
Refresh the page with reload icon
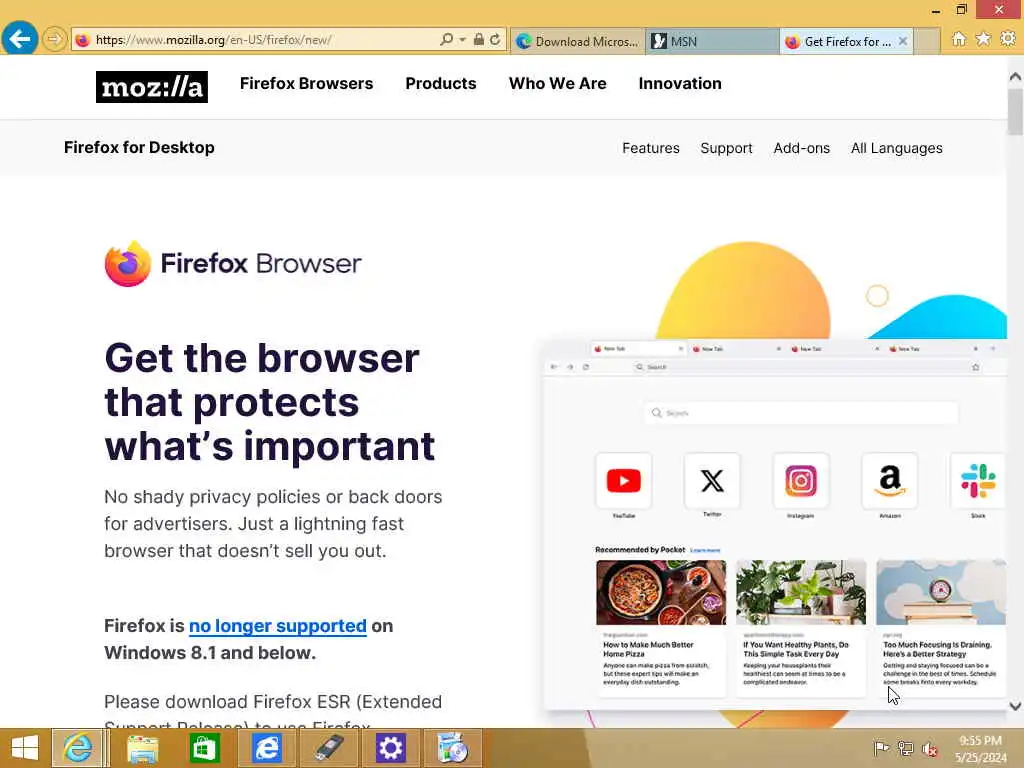(x=496, y=40)
